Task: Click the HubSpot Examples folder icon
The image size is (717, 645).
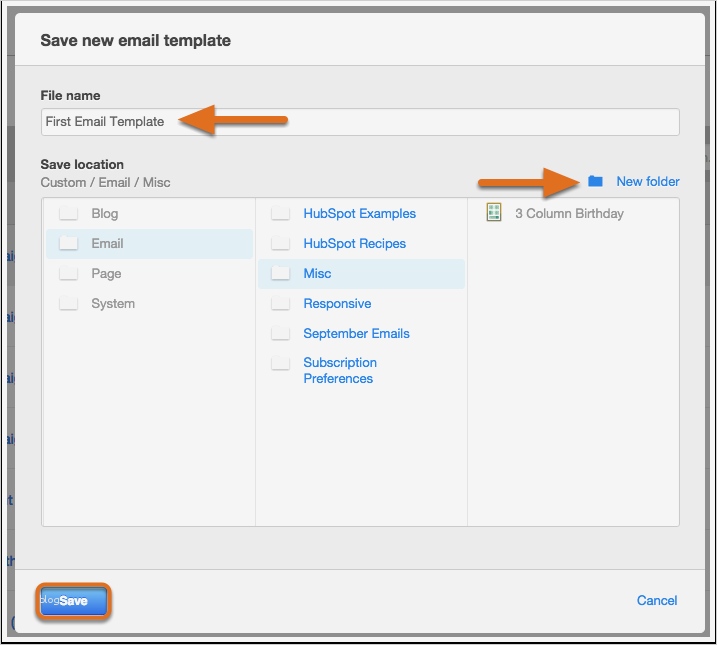Action: point(281,214)
